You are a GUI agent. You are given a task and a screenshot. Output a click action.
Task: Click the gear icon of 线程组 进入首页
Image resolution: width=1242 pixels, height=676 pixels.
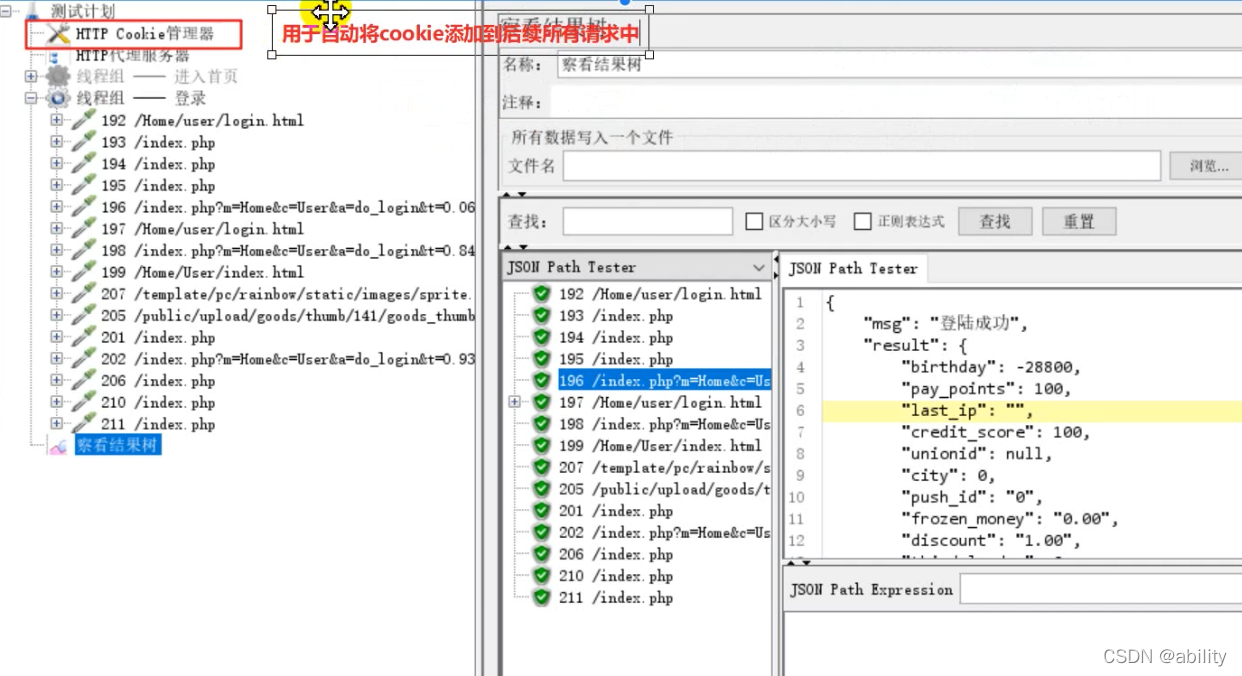[x=59, y=76]
